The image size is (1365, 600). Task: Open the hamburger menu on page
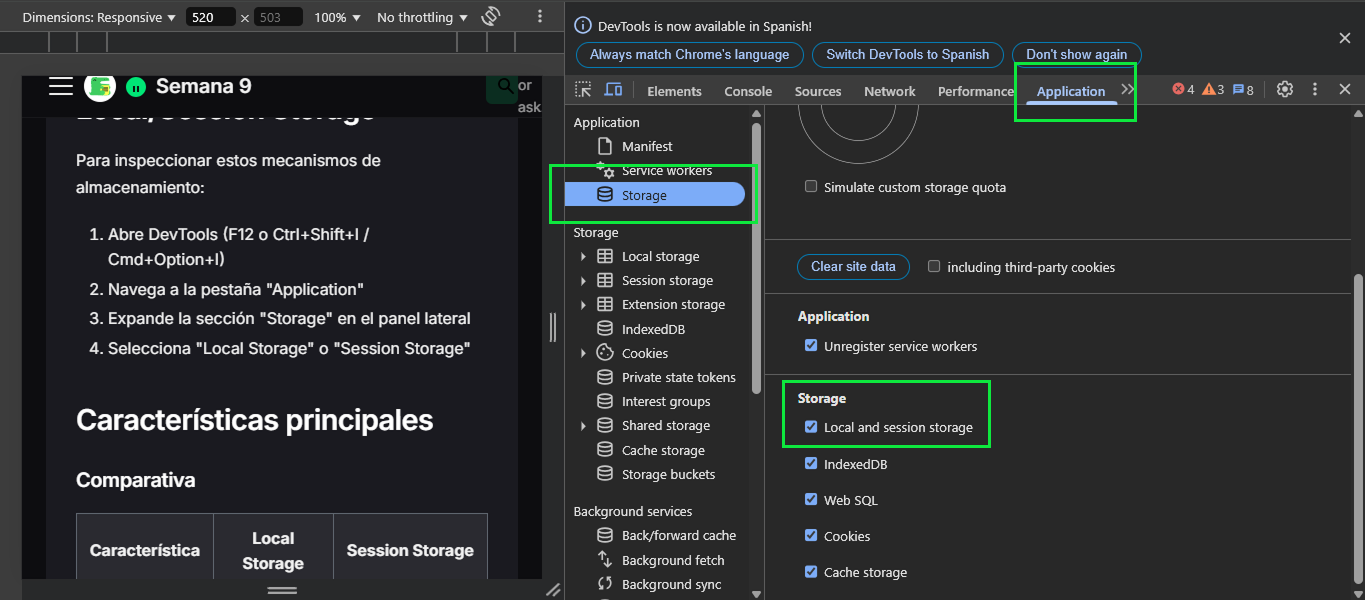coord(61,87)
